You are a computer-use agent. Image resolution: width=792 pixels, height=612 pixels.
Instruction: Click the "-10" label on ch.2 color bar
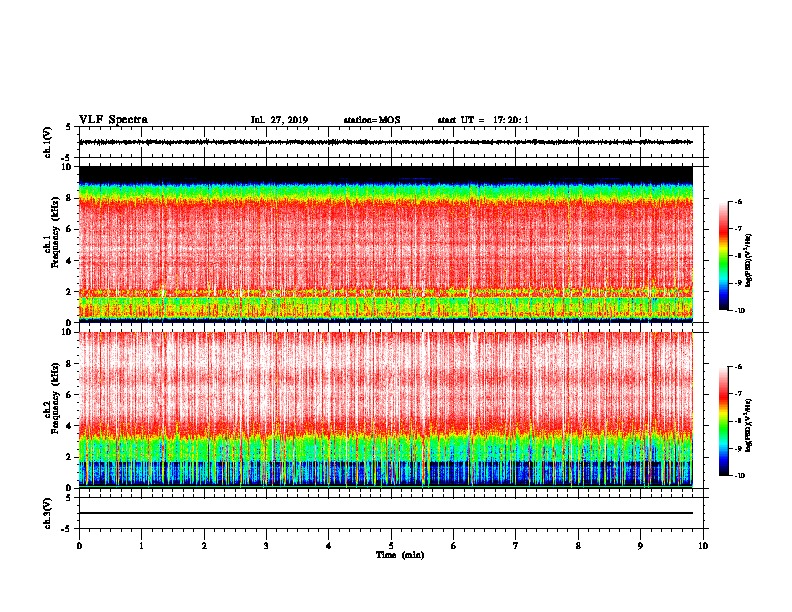740,476
